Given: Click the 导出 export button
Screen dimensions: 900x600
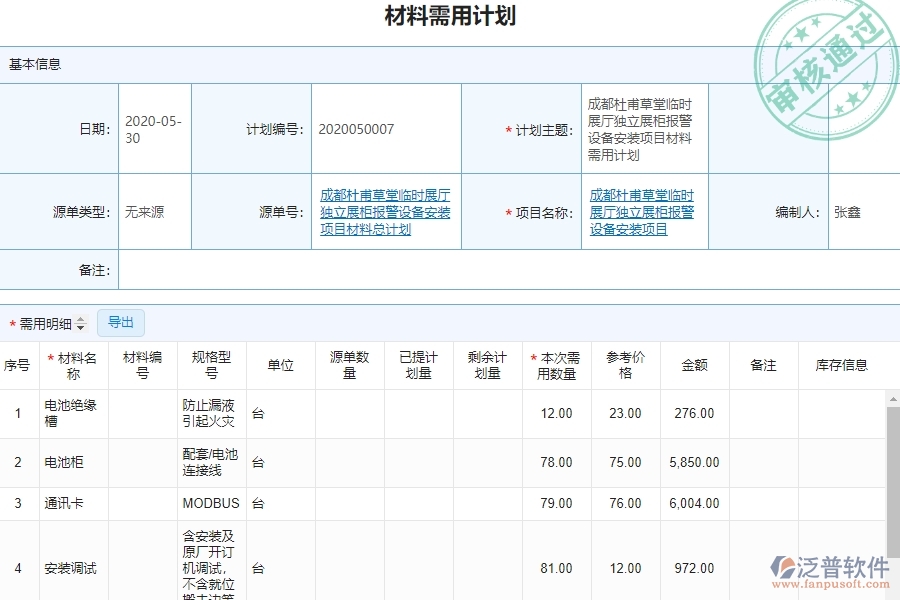Looking at the screenshot, I should click(121, 322).
